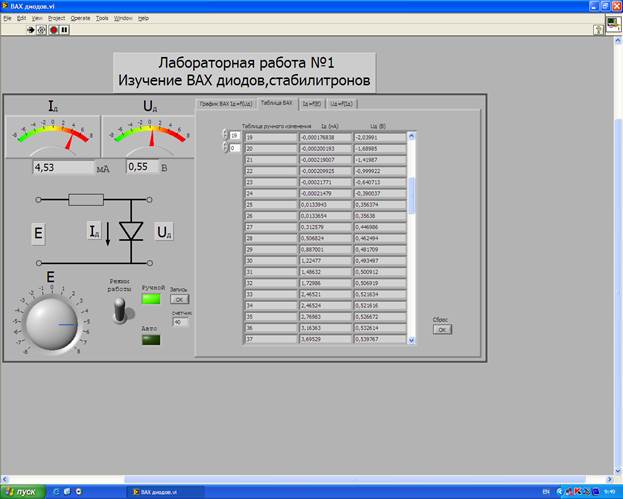
Task: Click the 0,55 В voltage readout field
Action: [x=142, y=166]
